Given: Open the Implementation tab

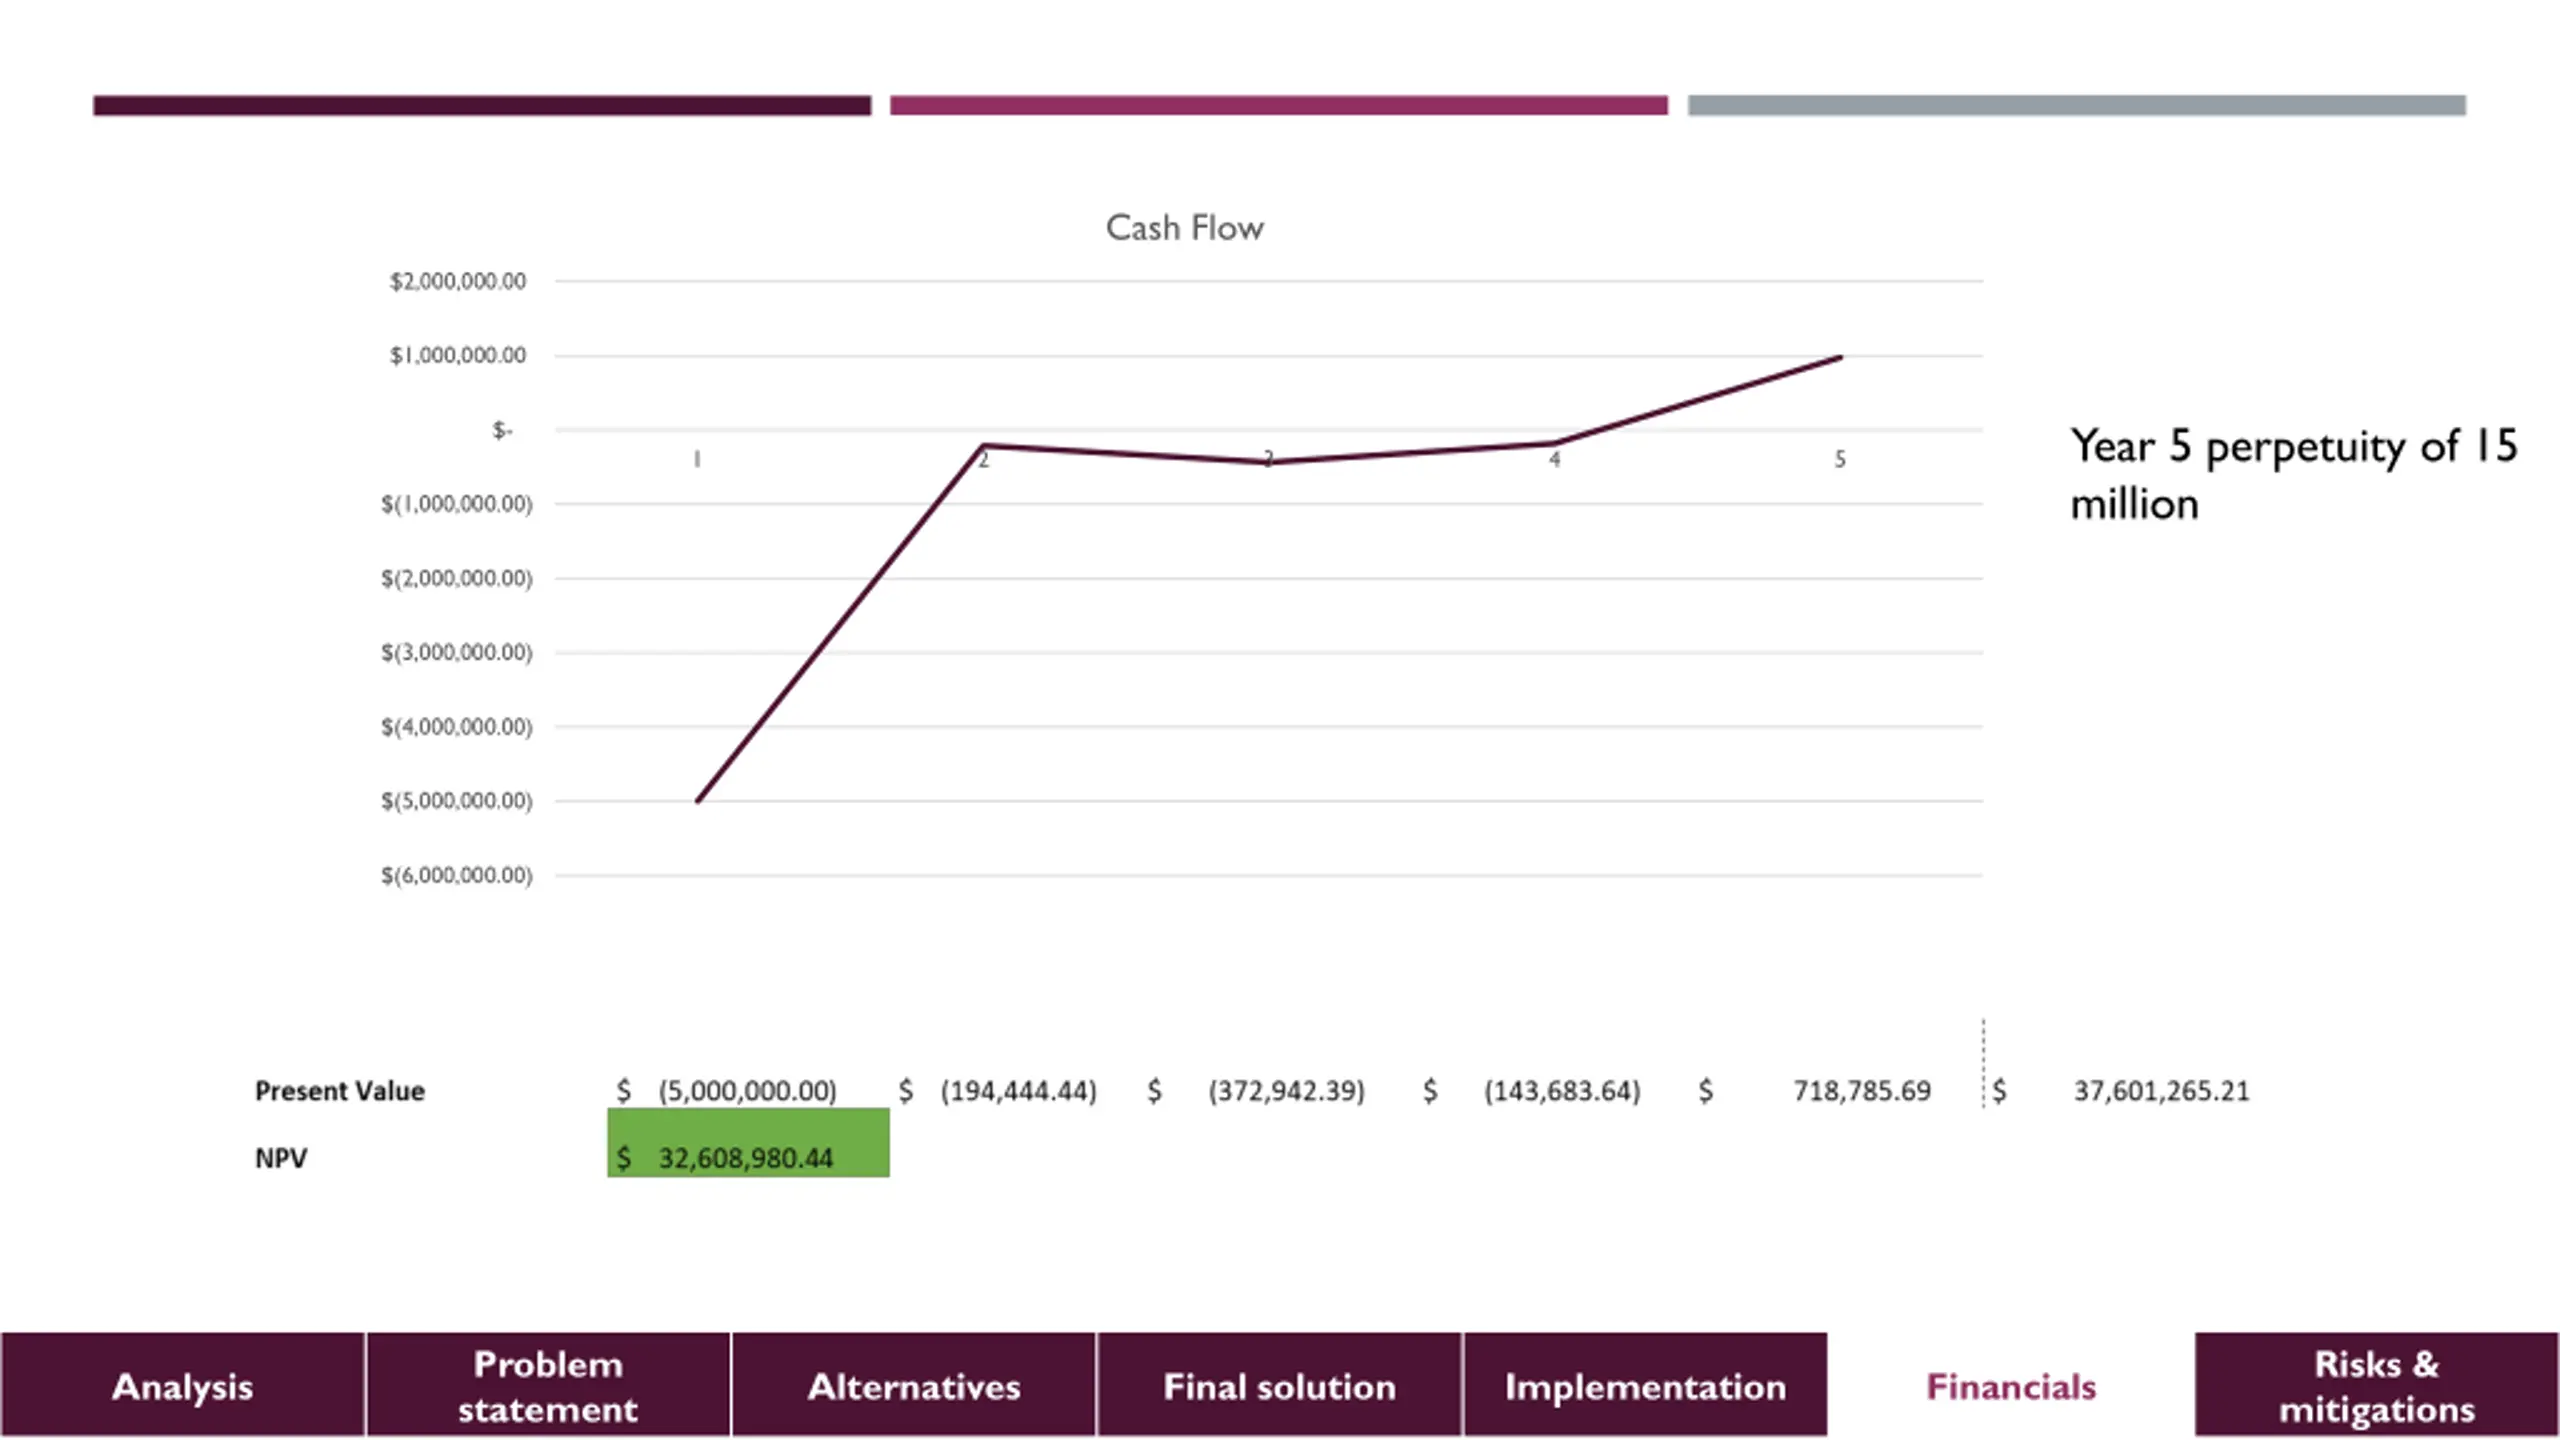Looking at the screenshot, I should pos(1645,1386).
